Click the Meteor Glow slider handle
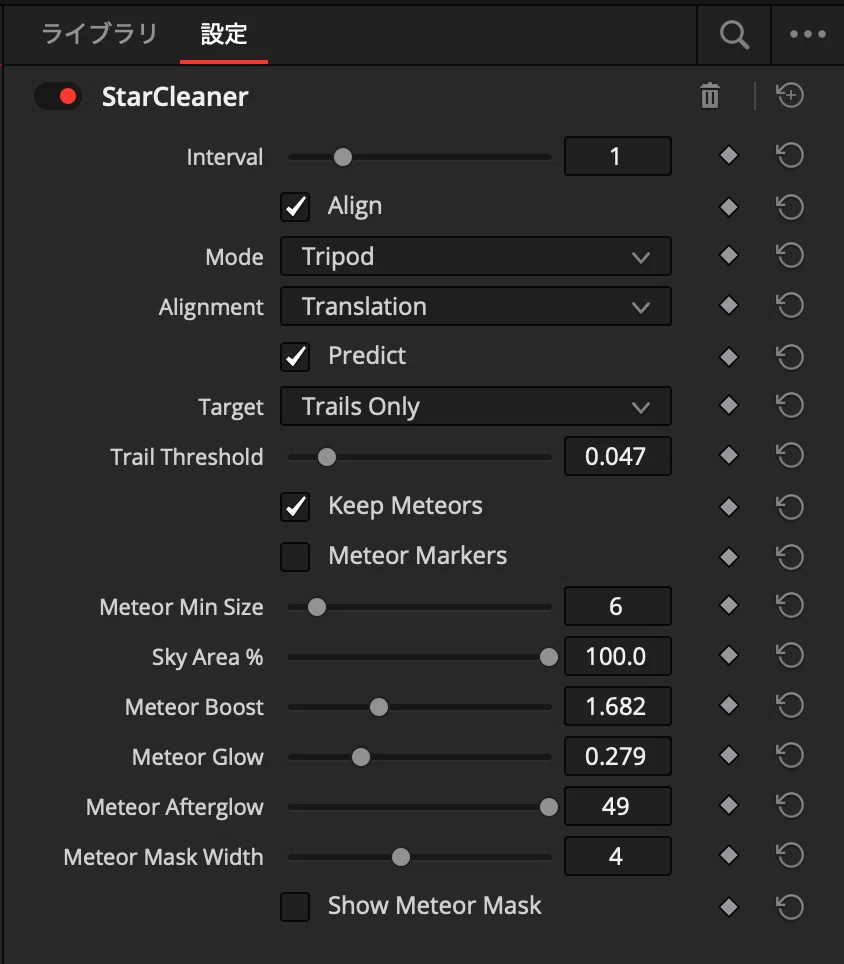The height and width of the screenshot is (964, 844). (x=361, y=757)
